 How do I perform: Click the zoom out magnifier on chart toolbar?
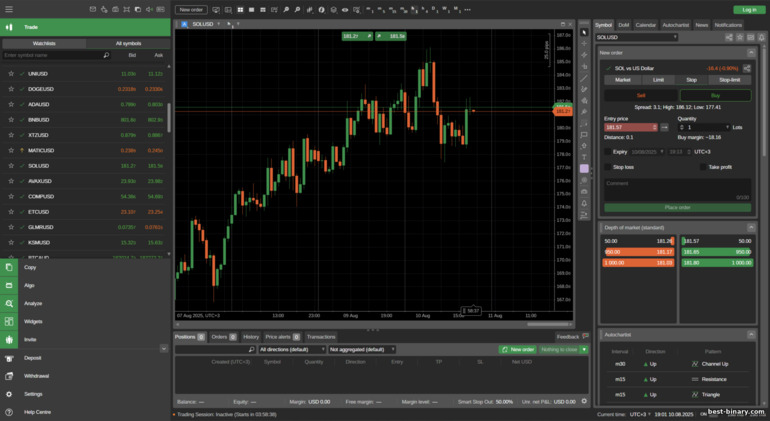(297, 10)
